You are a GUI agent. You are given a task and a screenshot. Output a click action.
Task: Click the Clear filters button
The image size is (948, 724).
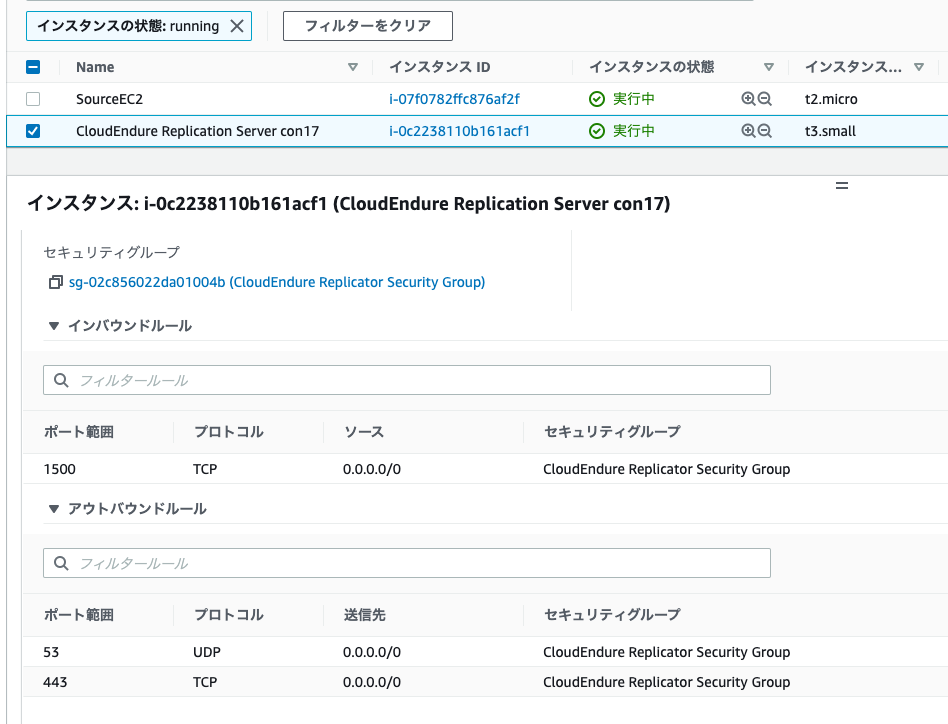[368, 26]
